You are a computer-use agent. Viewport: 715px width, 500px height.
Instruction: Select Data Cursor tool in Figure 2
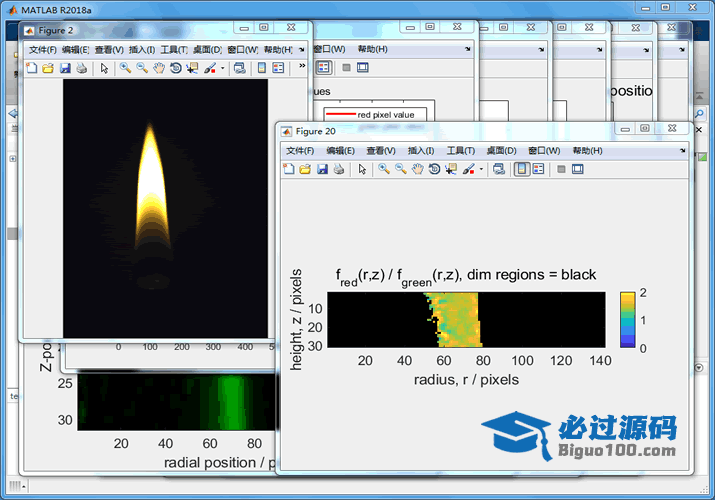[192, 68]
